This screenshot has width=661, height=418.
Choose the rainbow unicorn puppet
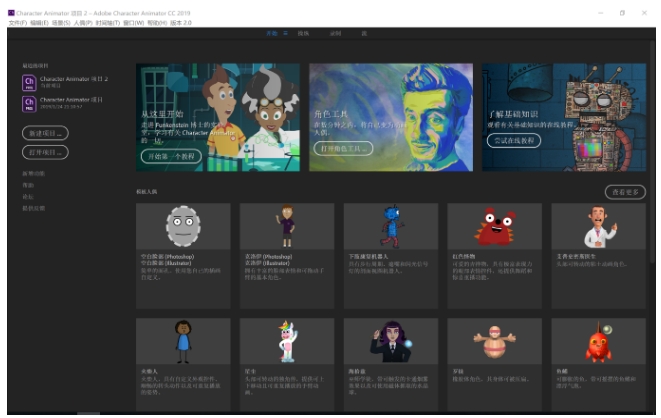287,341
